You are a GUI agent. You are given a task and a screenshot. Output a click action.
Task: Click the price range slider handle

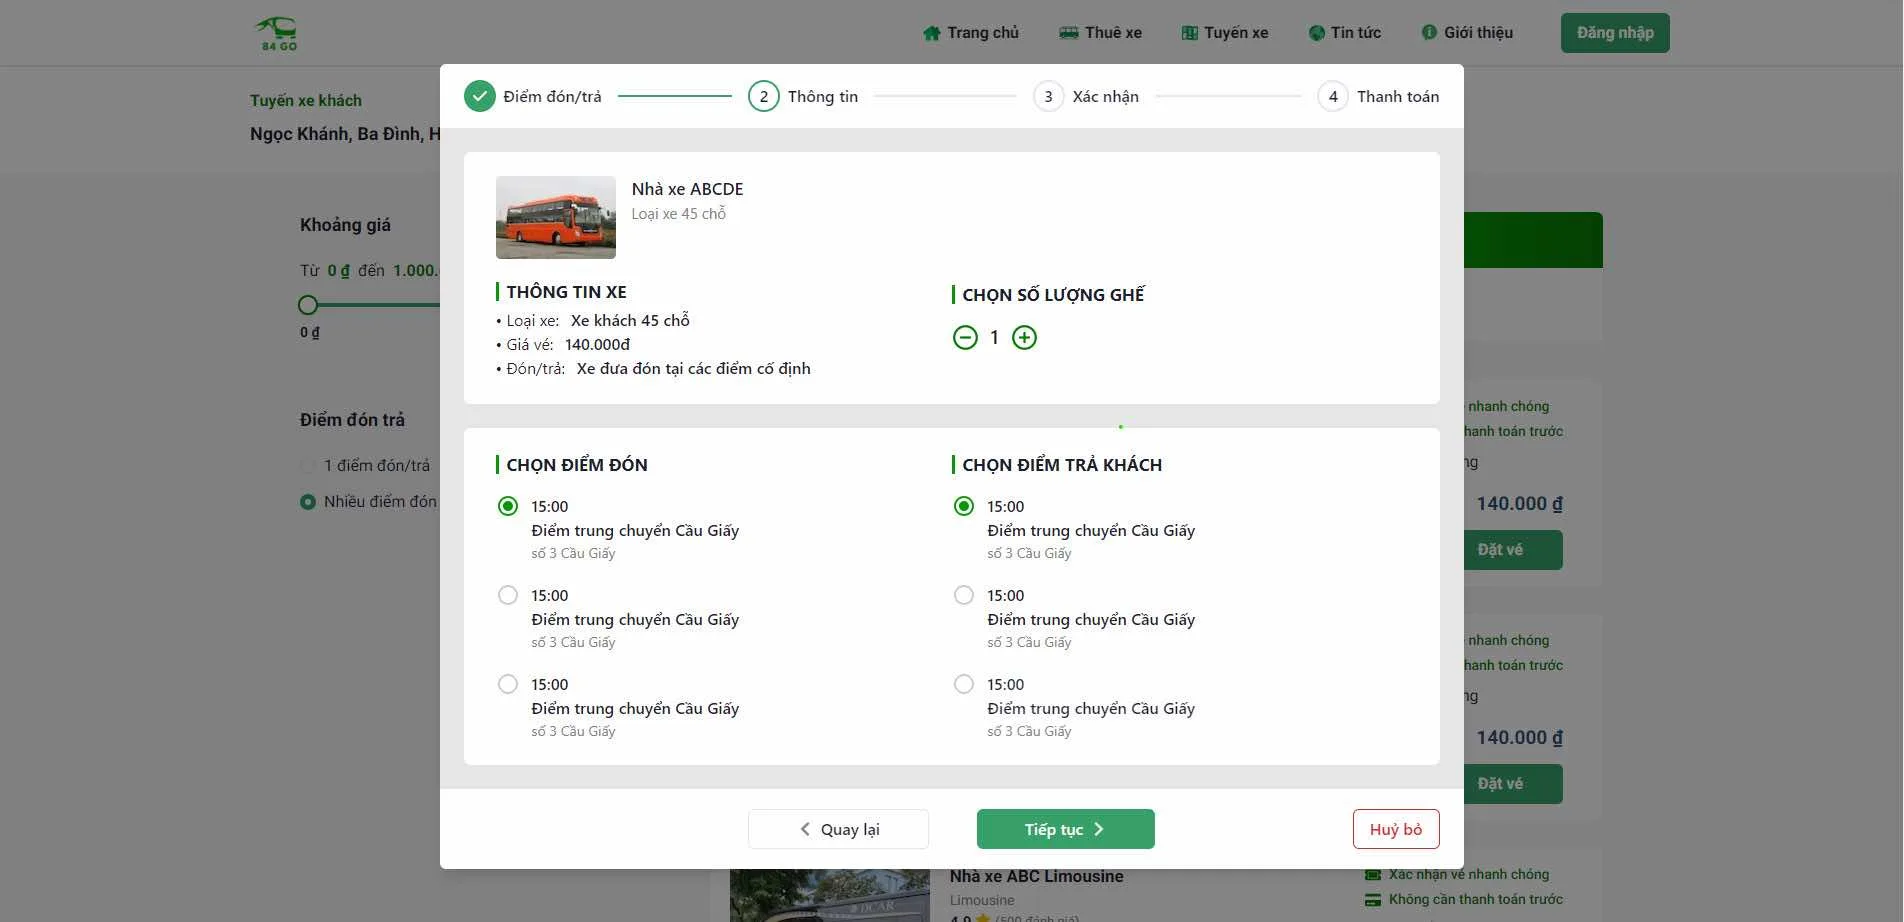308,305
